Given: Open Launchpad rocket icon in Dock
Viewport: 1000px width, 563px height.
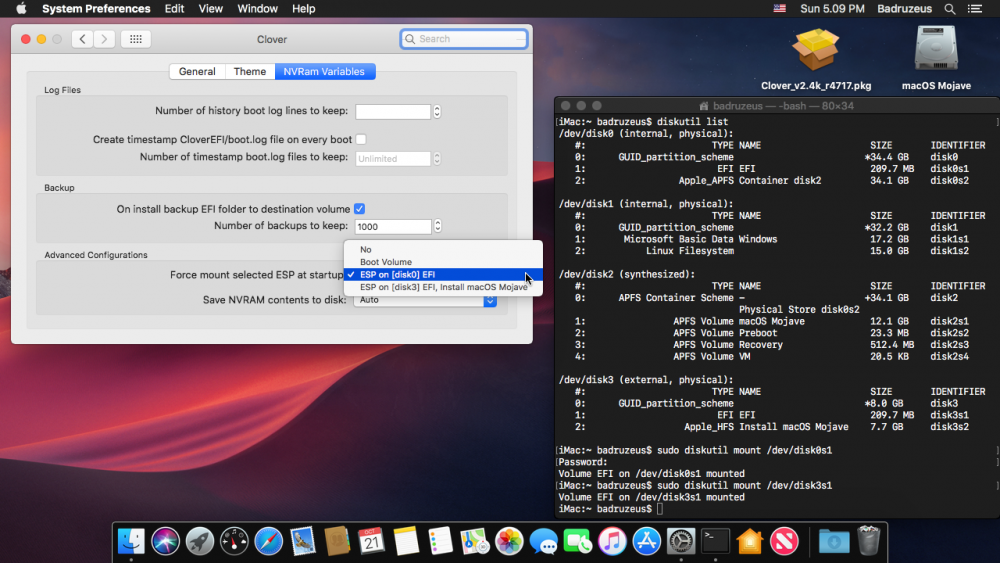Looking at the screenshot, I should point(200,541).
